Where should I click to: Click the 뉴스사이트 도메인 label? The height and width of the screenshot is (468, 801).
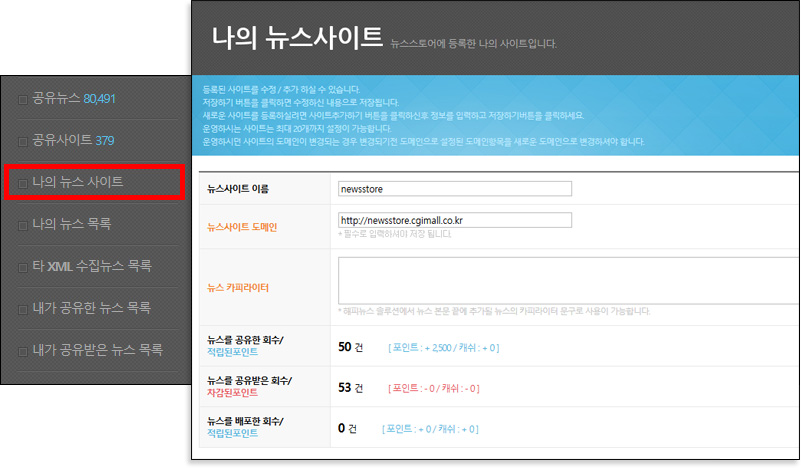(x=242, y=227)
